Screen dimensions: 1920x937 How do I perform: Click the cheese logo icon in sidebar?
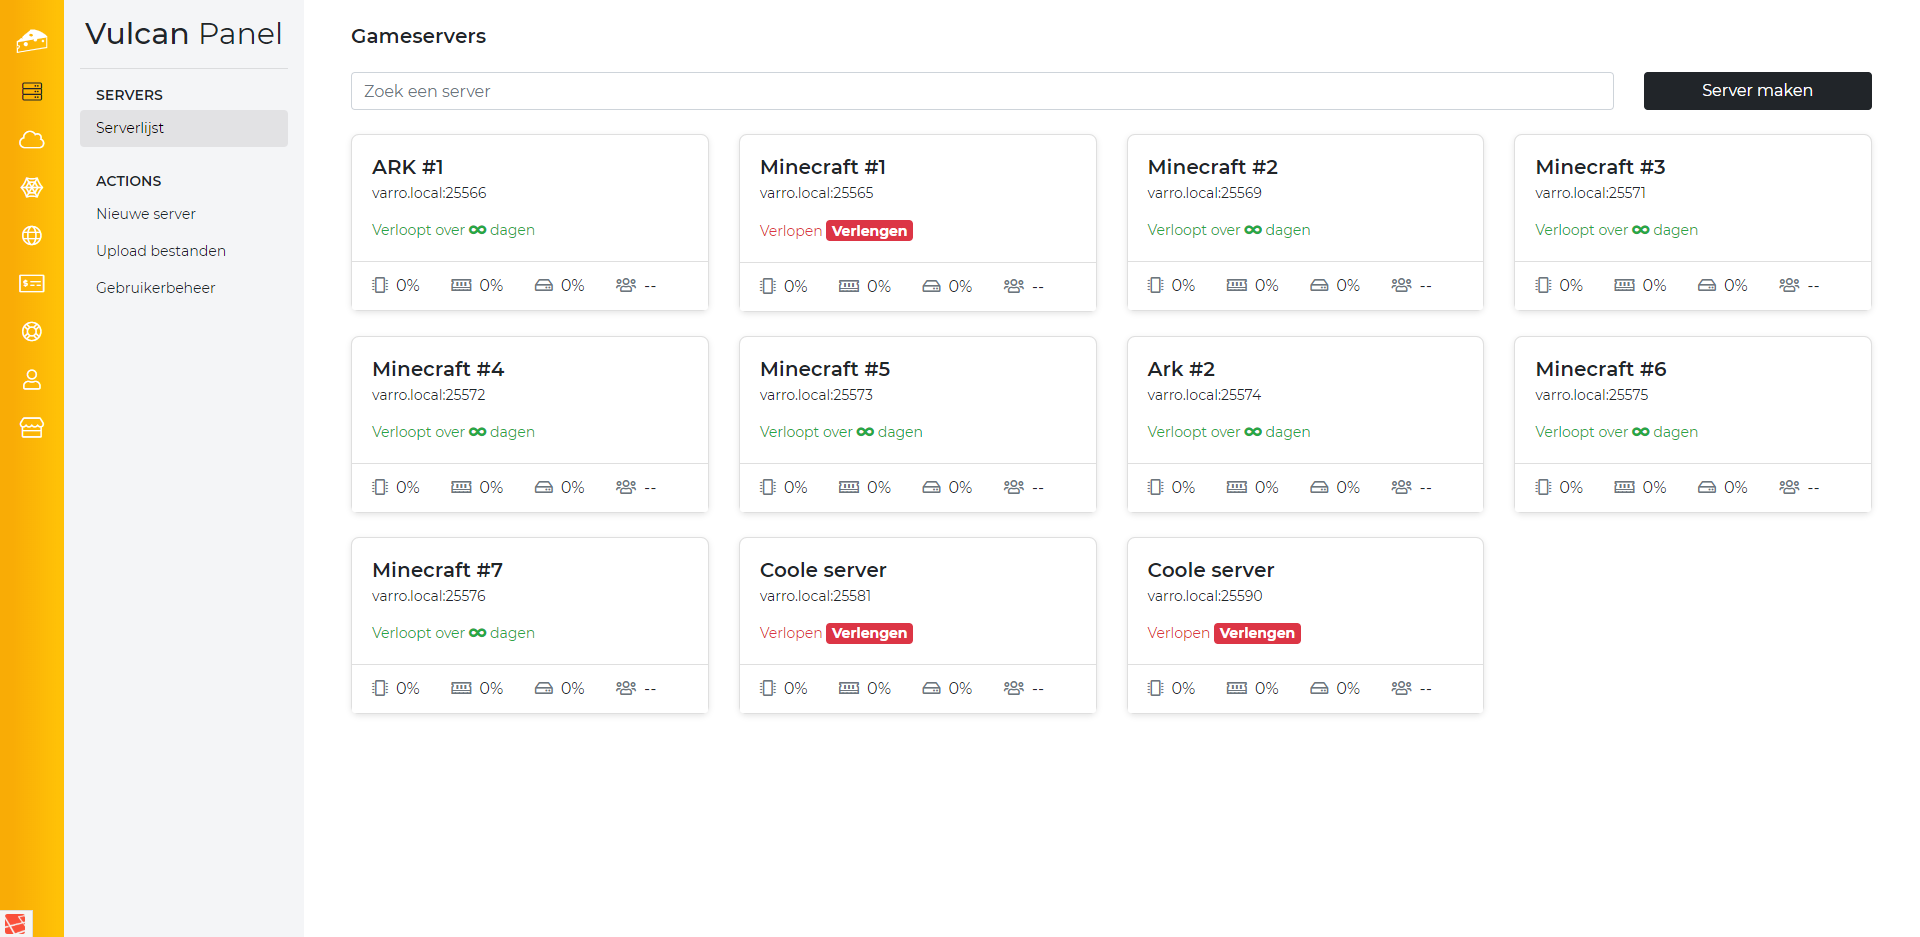pos(32,41)
